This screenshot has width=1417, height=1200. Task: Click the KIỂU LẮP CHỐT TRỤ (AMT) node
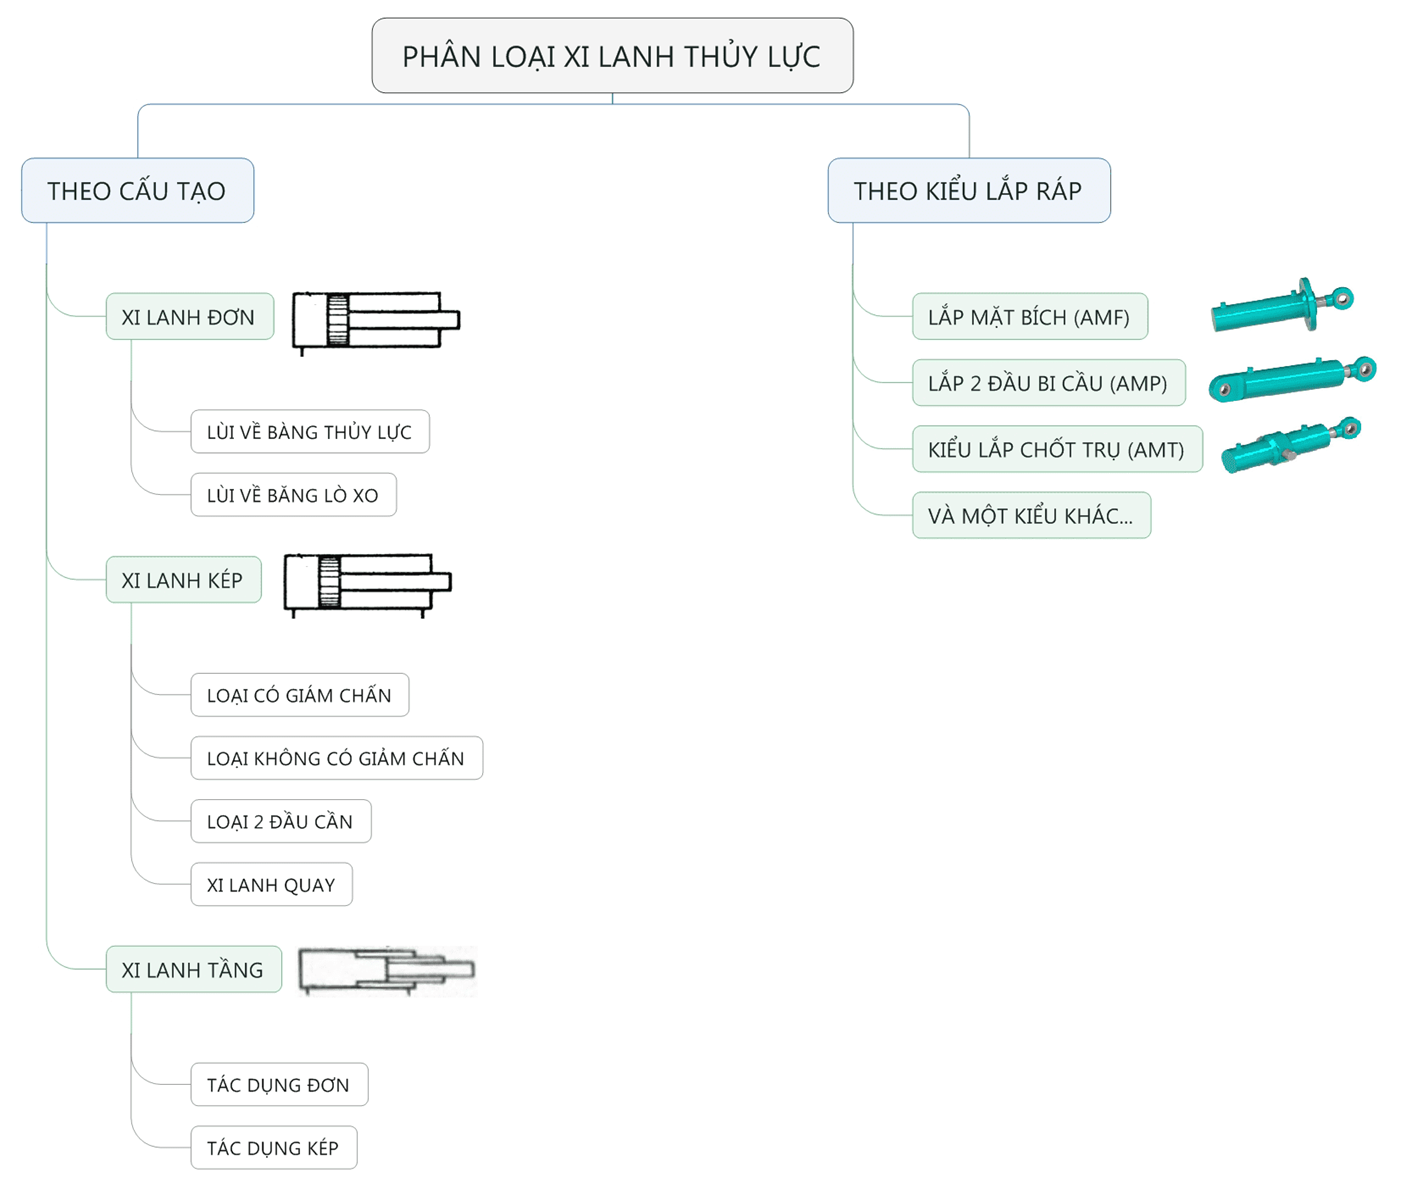pos(1056,450)
